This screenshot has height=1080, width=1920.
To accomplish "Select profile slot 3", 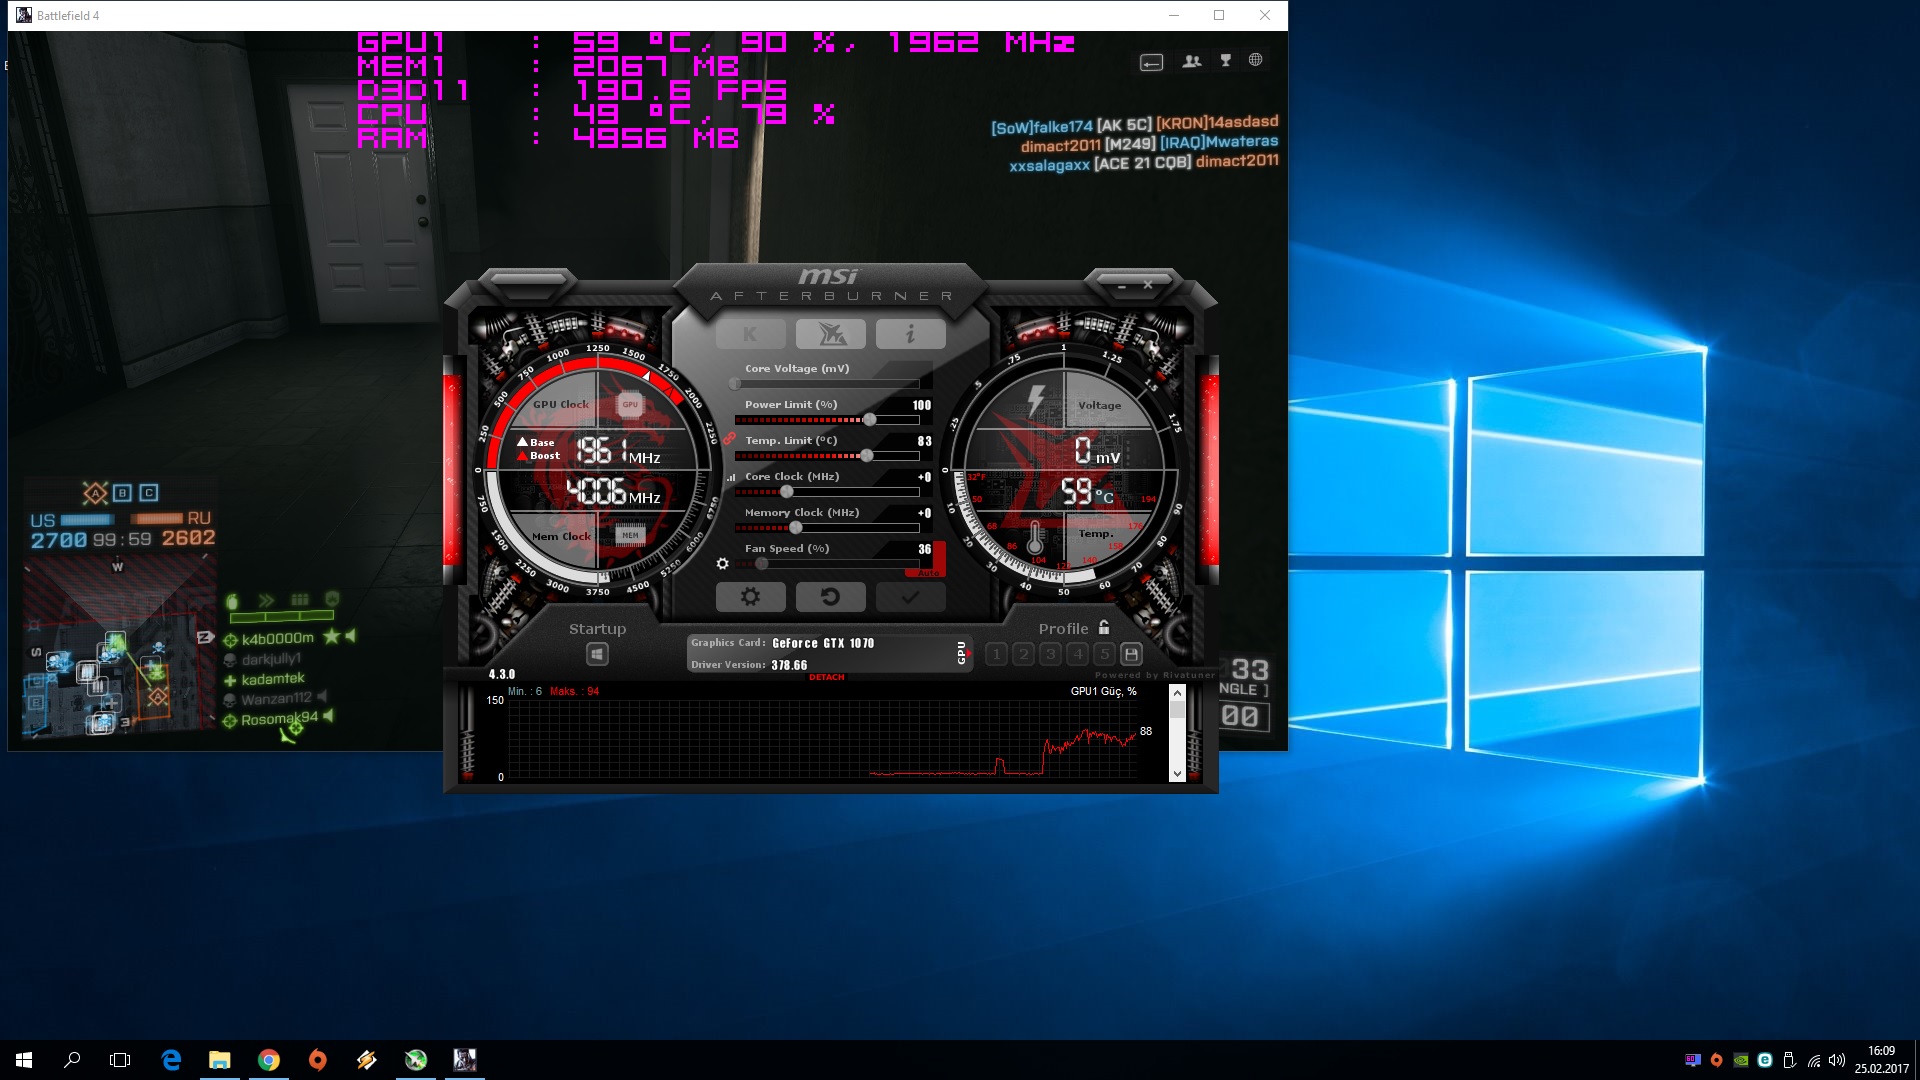I will point(1050,654).
